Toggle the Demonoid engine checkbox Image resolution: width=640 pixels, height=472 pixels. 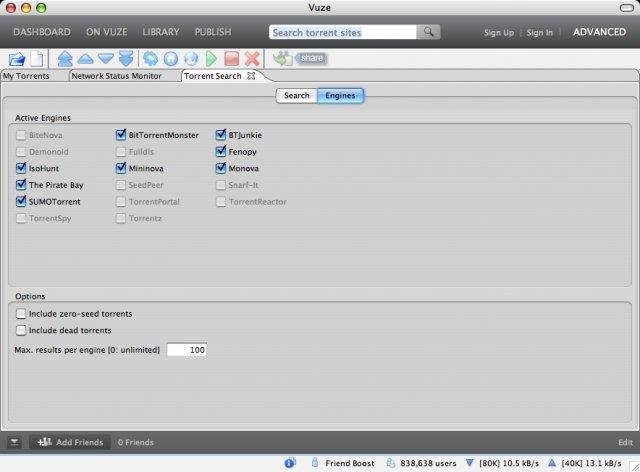[x=21, y=152]
